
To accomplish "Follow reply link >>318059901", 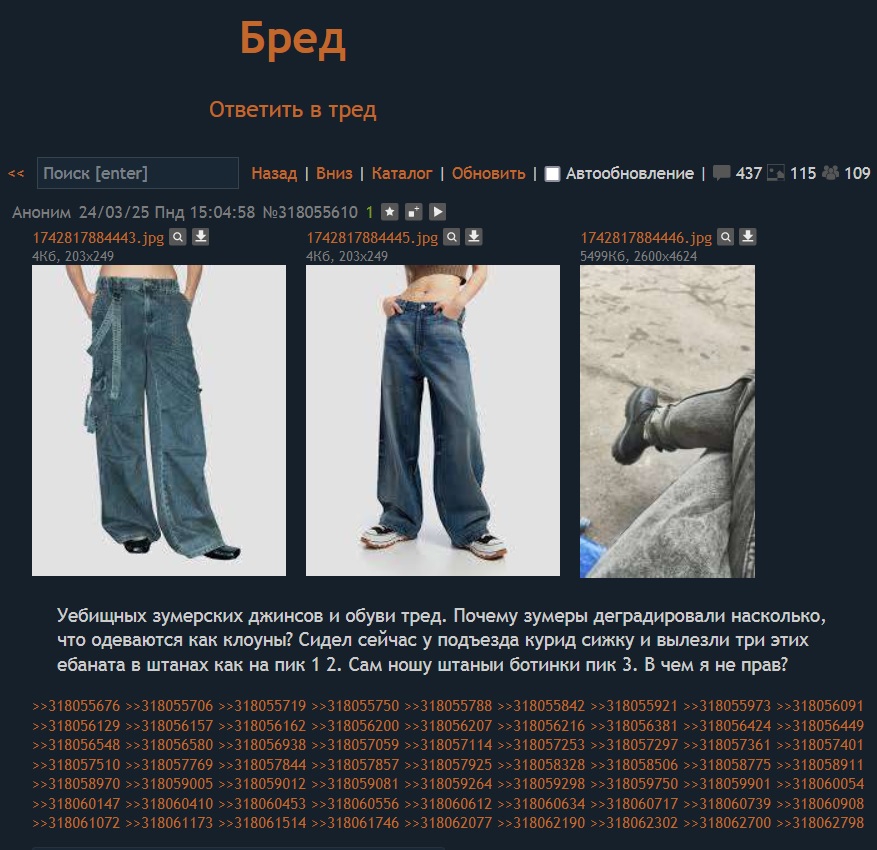I will click(727, 785).
